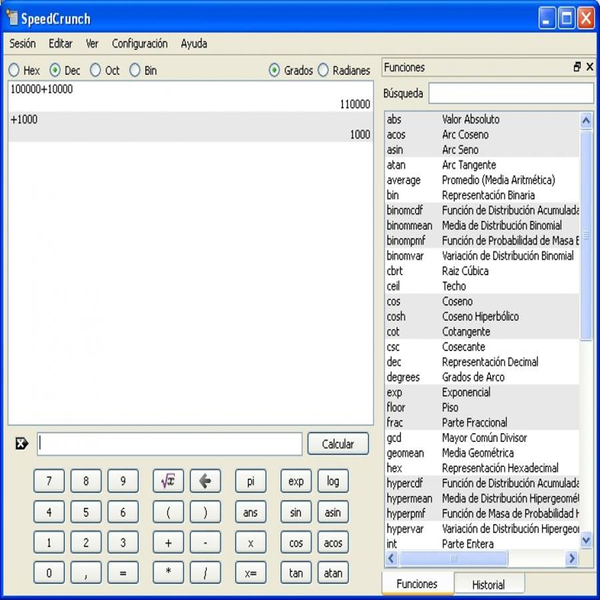
Task: Open the Ver menu
Action: [x=92, y=44]
